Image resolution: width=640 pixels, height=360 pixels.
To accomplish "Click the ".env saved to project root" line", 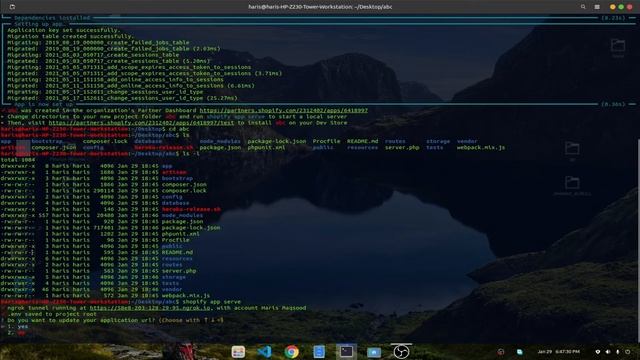I will tap(52, 314).
